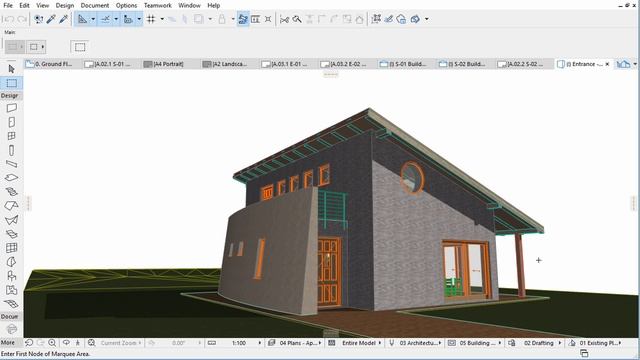Close the Entrance 3D view tab
640x360 pixels.
pos(607,64)
